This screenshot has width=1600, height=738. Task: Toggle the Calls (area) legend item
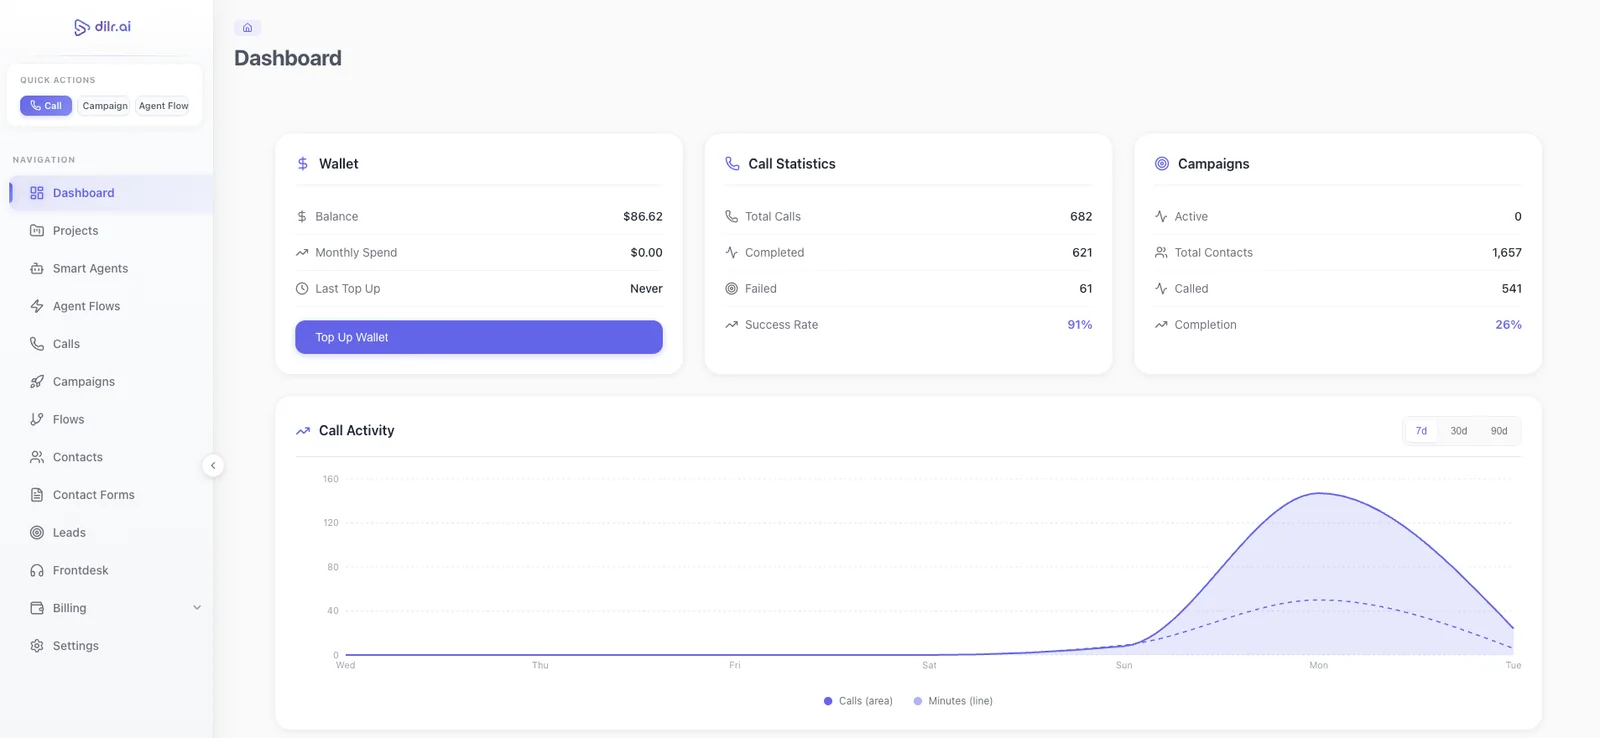click(x=858, y=701)
